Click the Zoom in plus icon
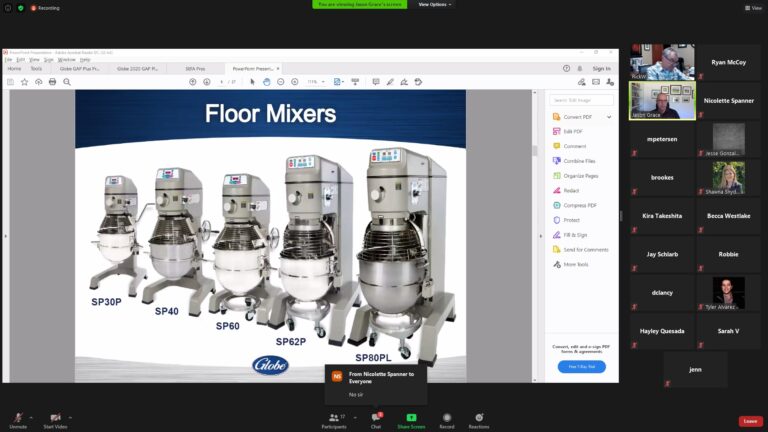The image size is (768, 432). pos(295,82)
